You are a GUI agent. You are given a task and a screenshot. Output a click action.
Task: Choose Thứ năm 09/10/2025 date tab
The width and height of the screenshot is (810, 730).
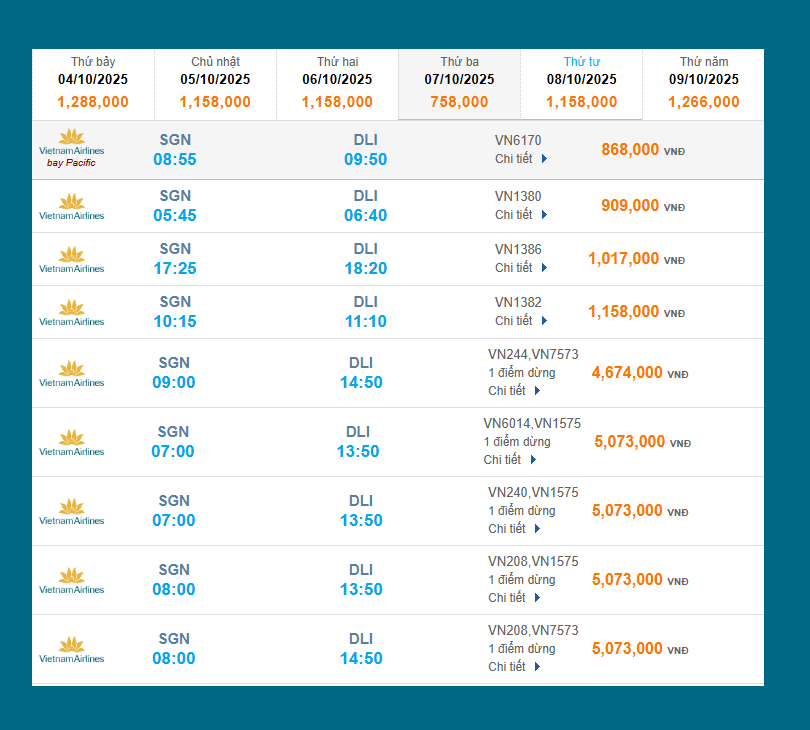coord(703,82)
